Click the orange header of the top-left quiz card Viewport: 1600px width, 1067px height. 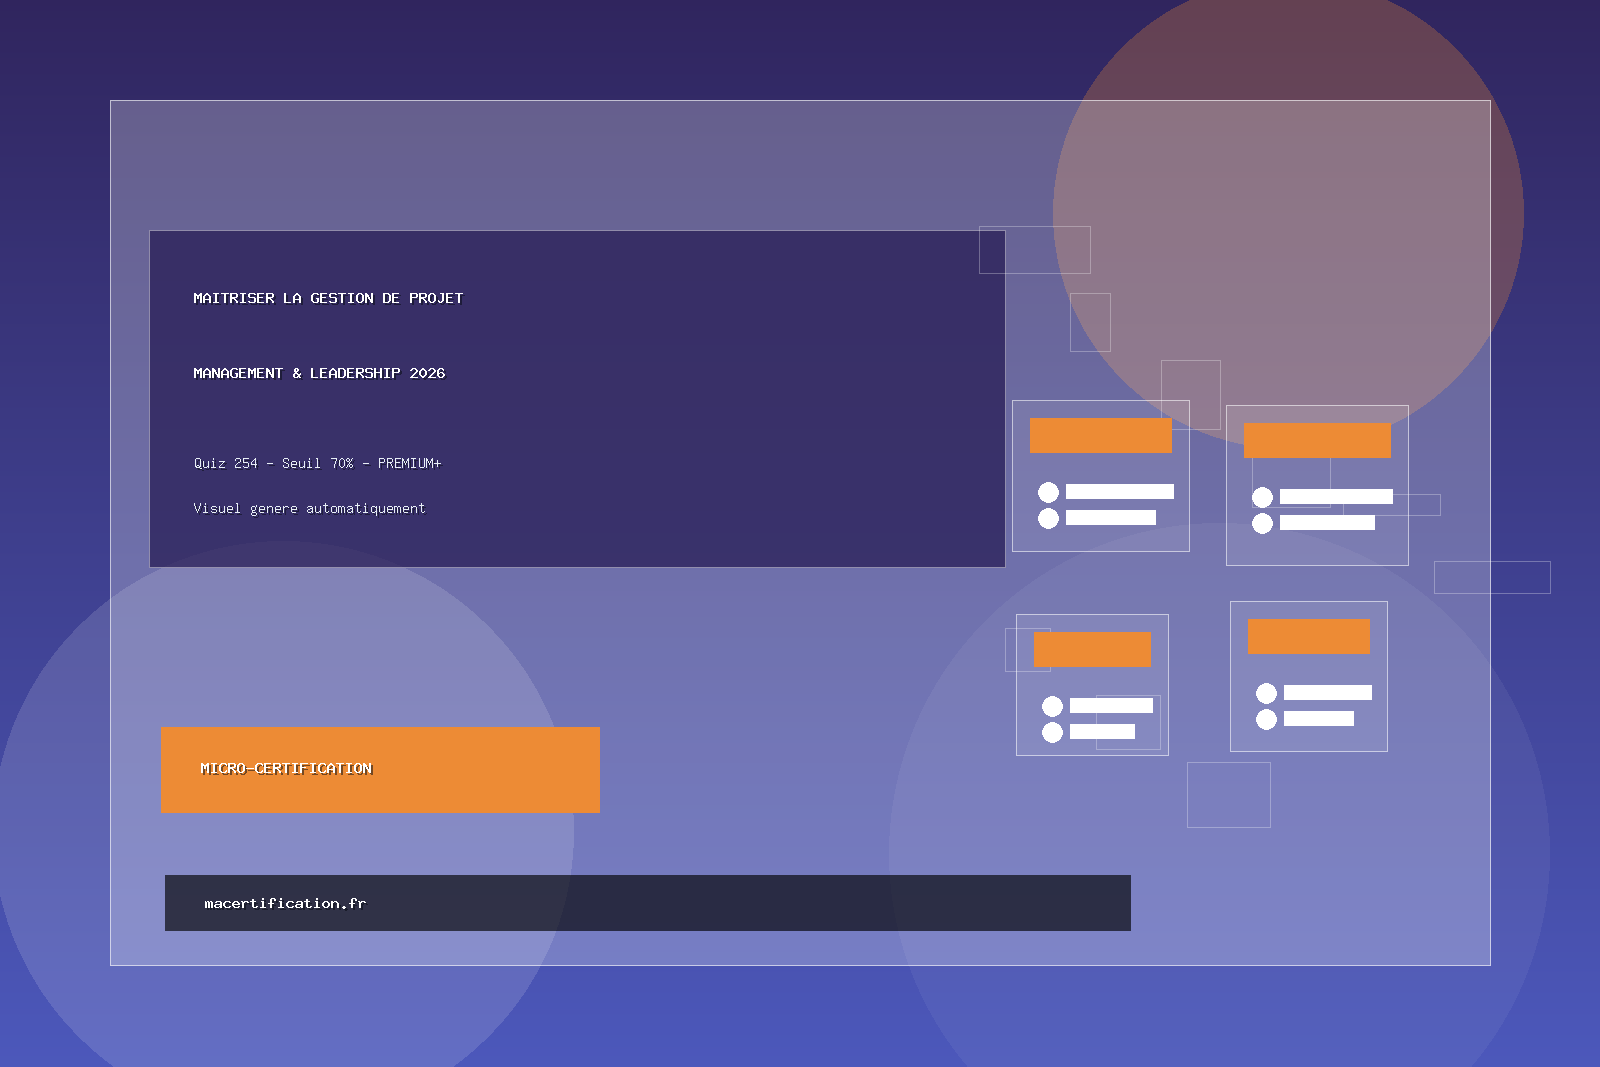coord(1100,435)
